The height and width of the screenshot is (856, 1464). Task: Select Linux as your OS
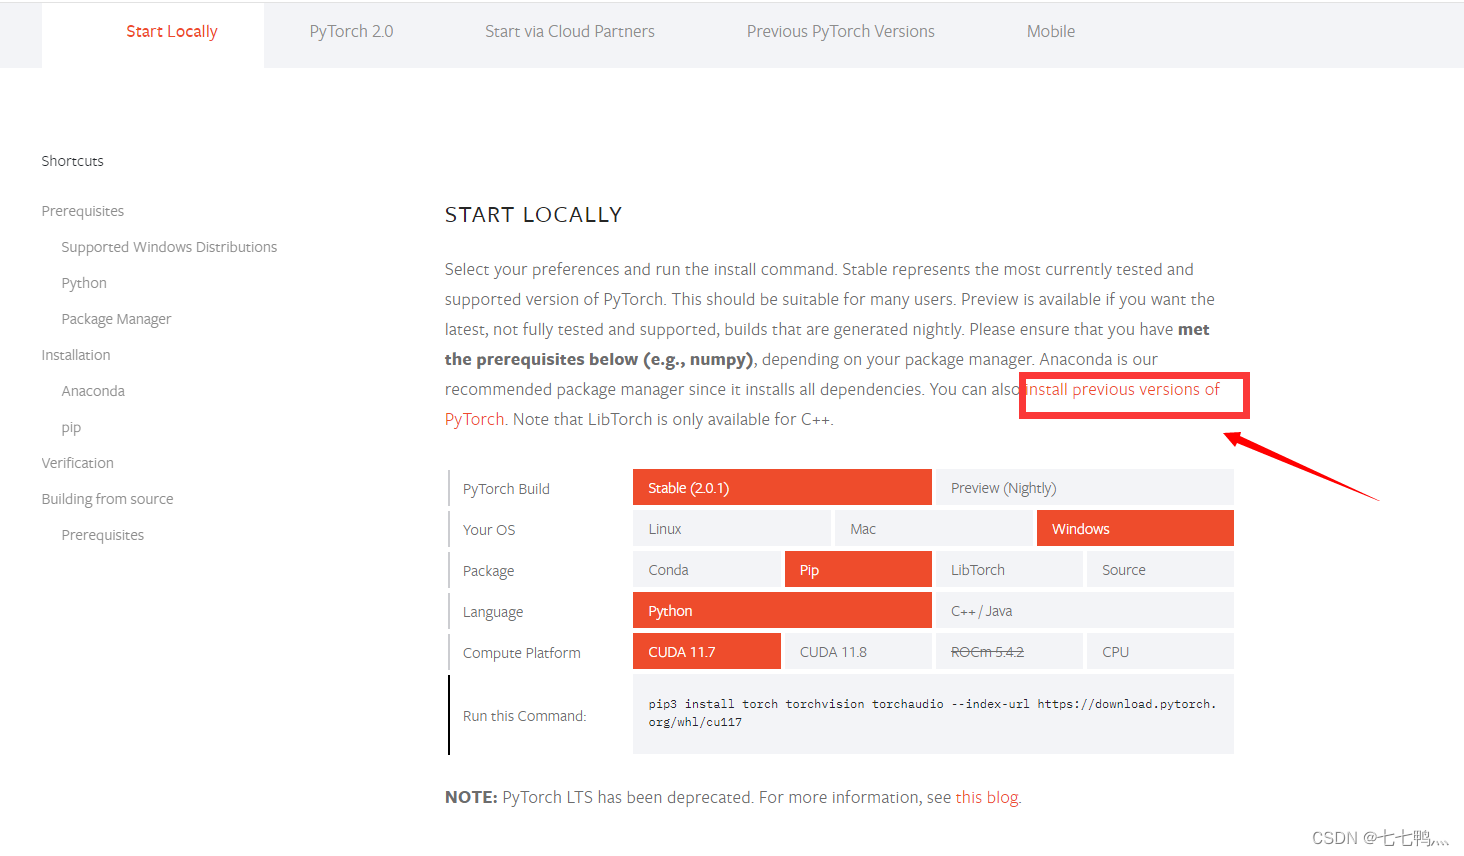732,528
